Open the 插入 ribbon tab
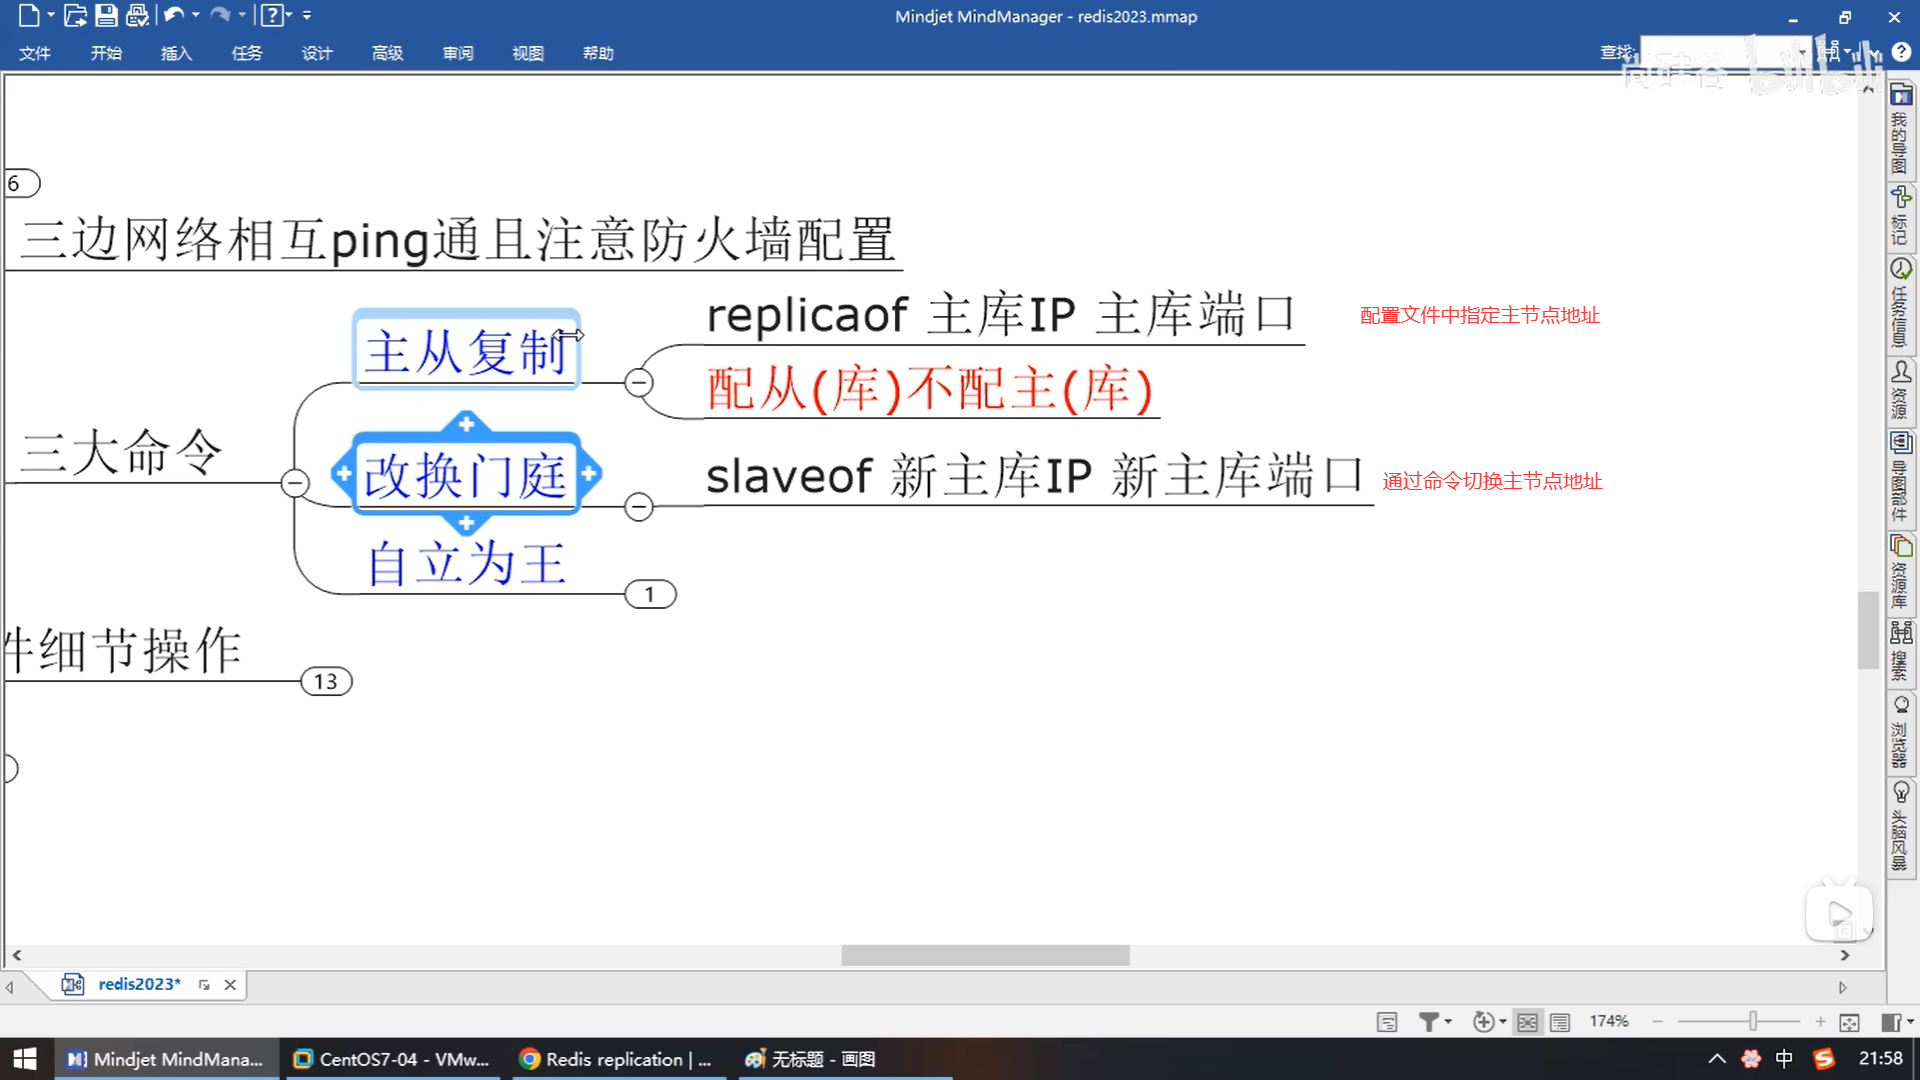This screenshot has width=1920, height=1080. pos(176,53)
